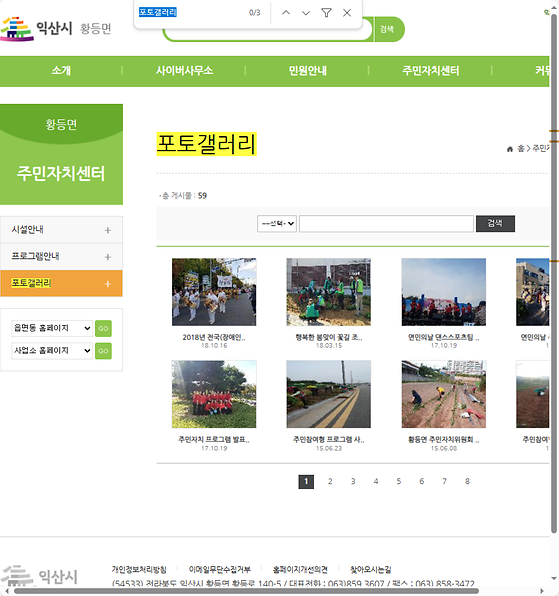Viewport: 559px width, 596px height.
Task: Close the find bar
Action: (347, 13)
